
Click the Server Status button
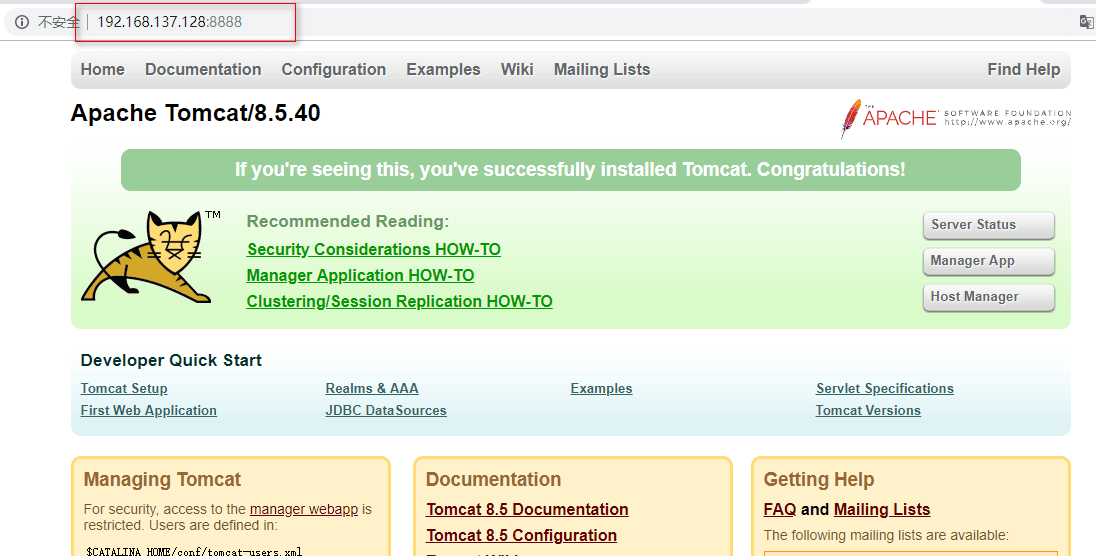click(x=988, y=225)
